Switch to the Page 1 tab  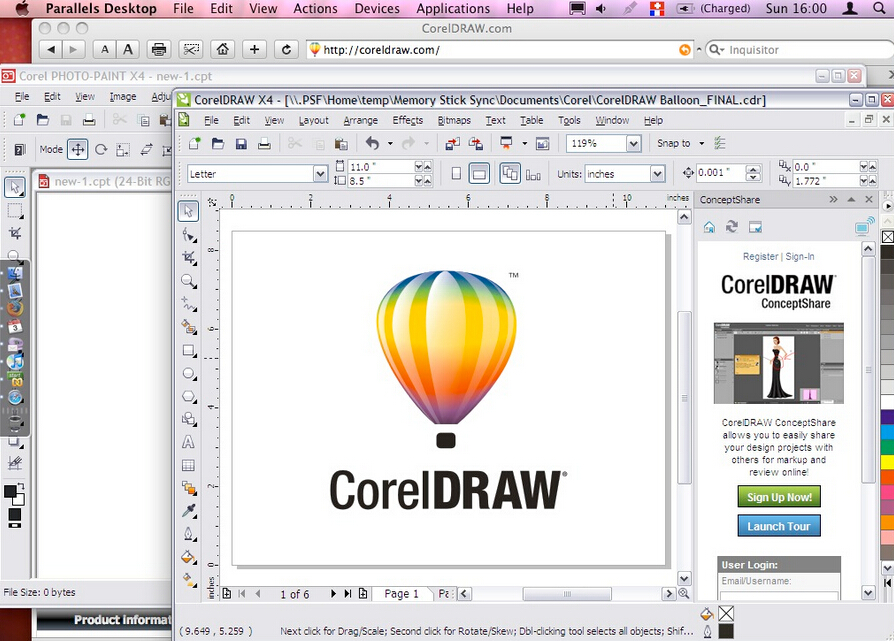pyautogui.click(x=402, y=594)
